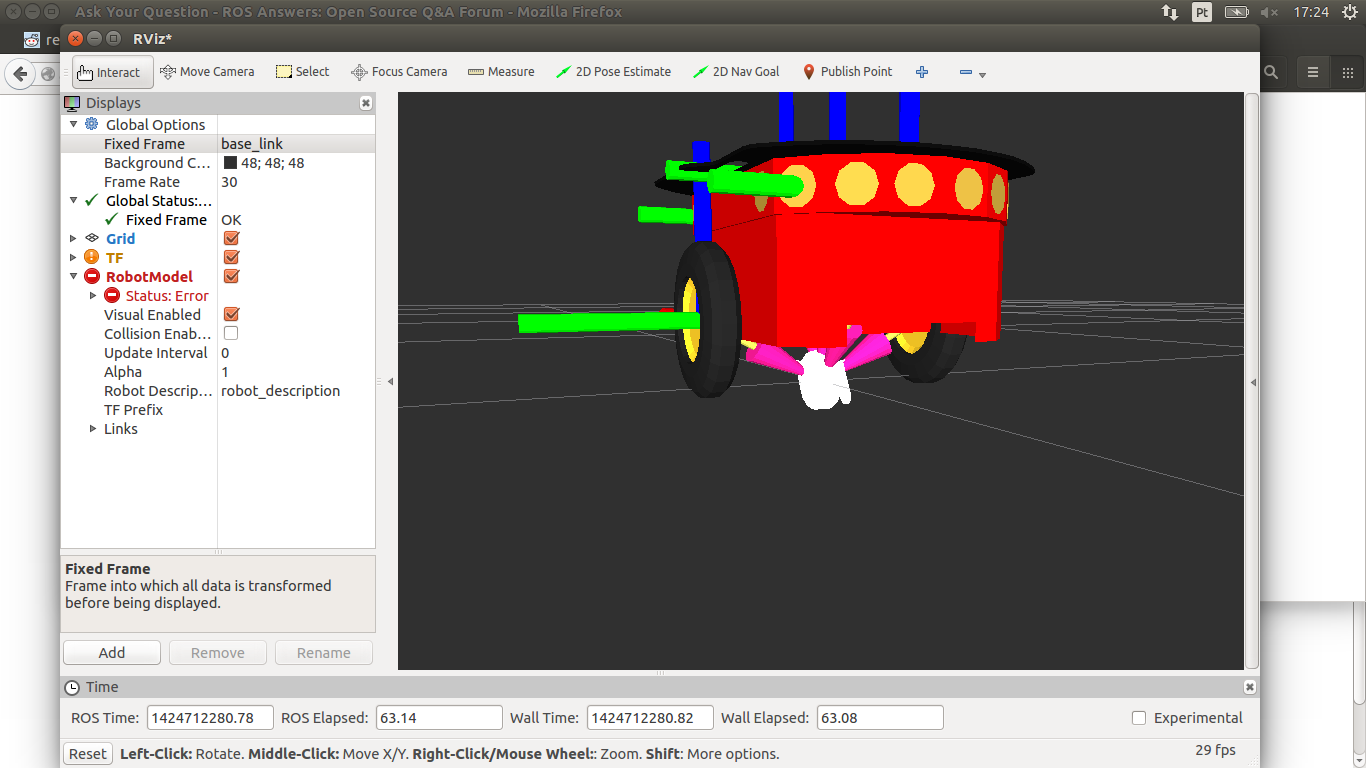Open the system volume indicator
Screen dimensions: 1366x768
pos(1269,12)
